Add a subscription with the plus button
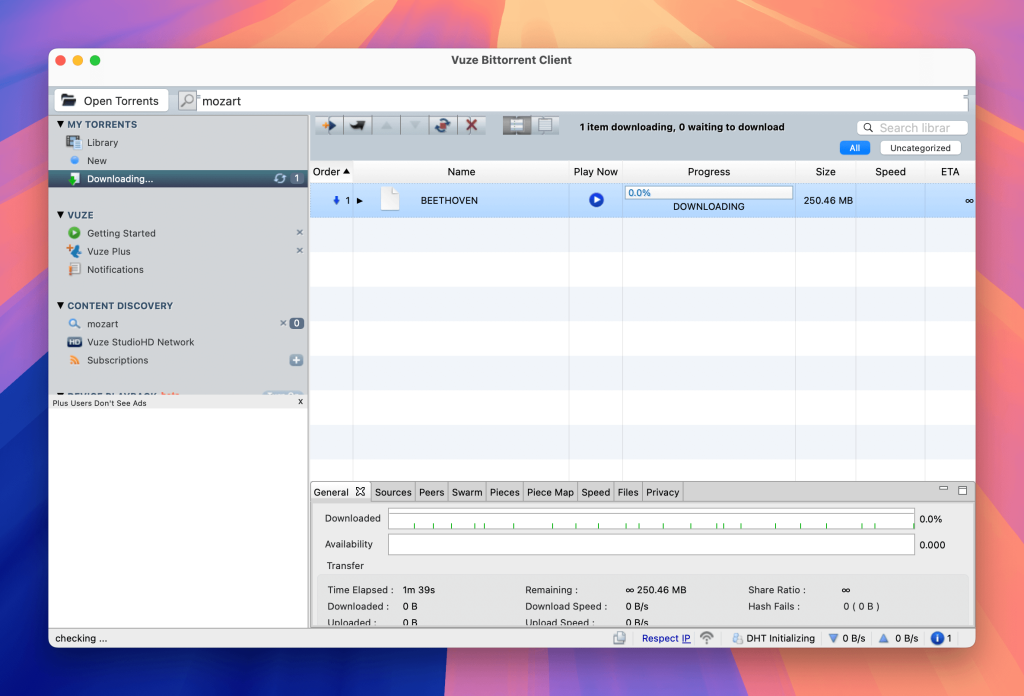The image size is (1024, 696). point(296,360)
